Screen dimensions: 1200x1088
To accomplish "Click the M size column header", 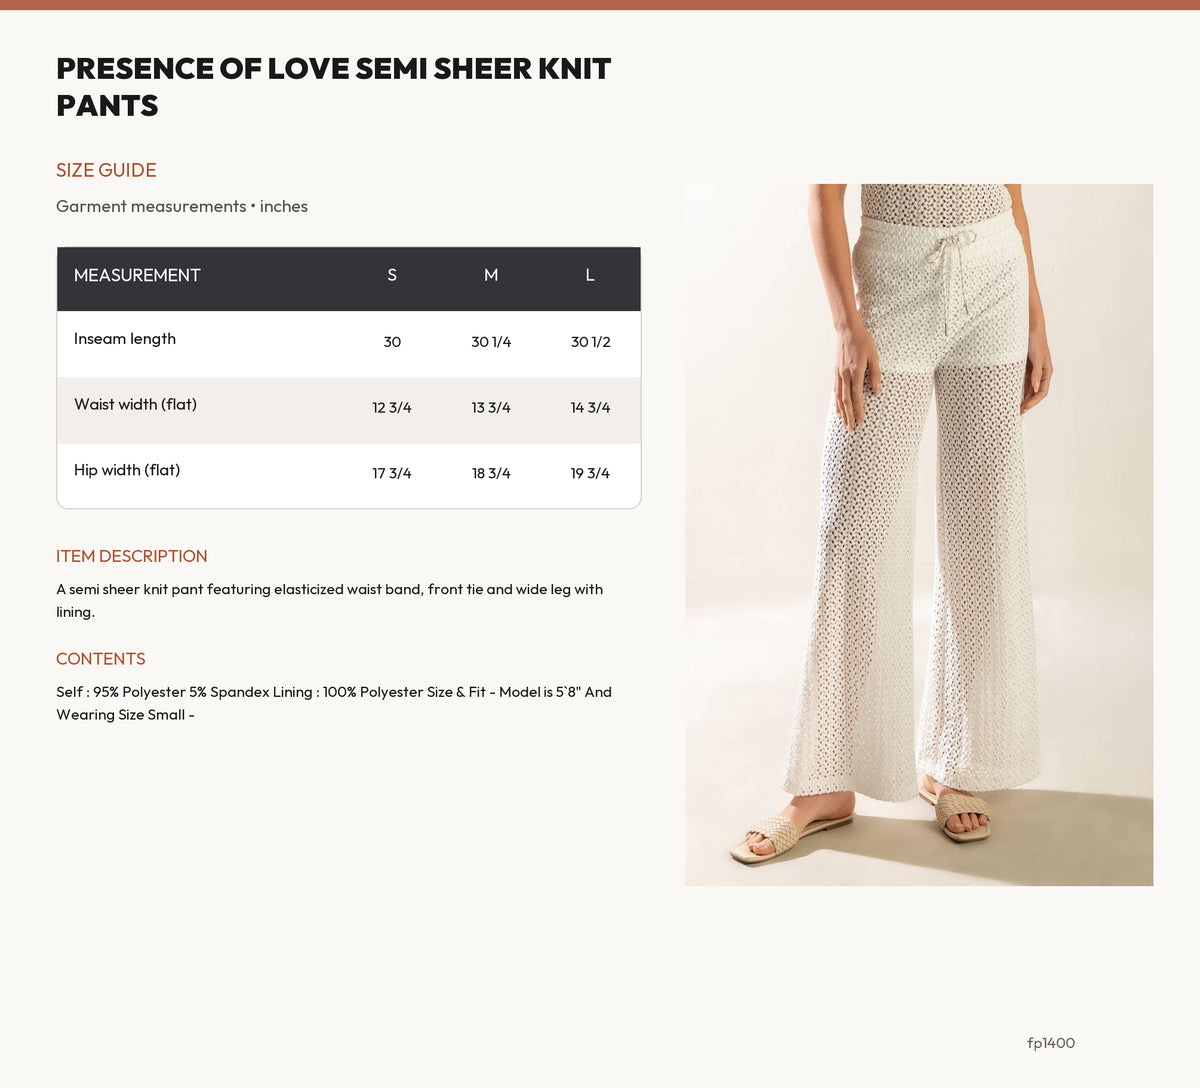I will [491, 275].
